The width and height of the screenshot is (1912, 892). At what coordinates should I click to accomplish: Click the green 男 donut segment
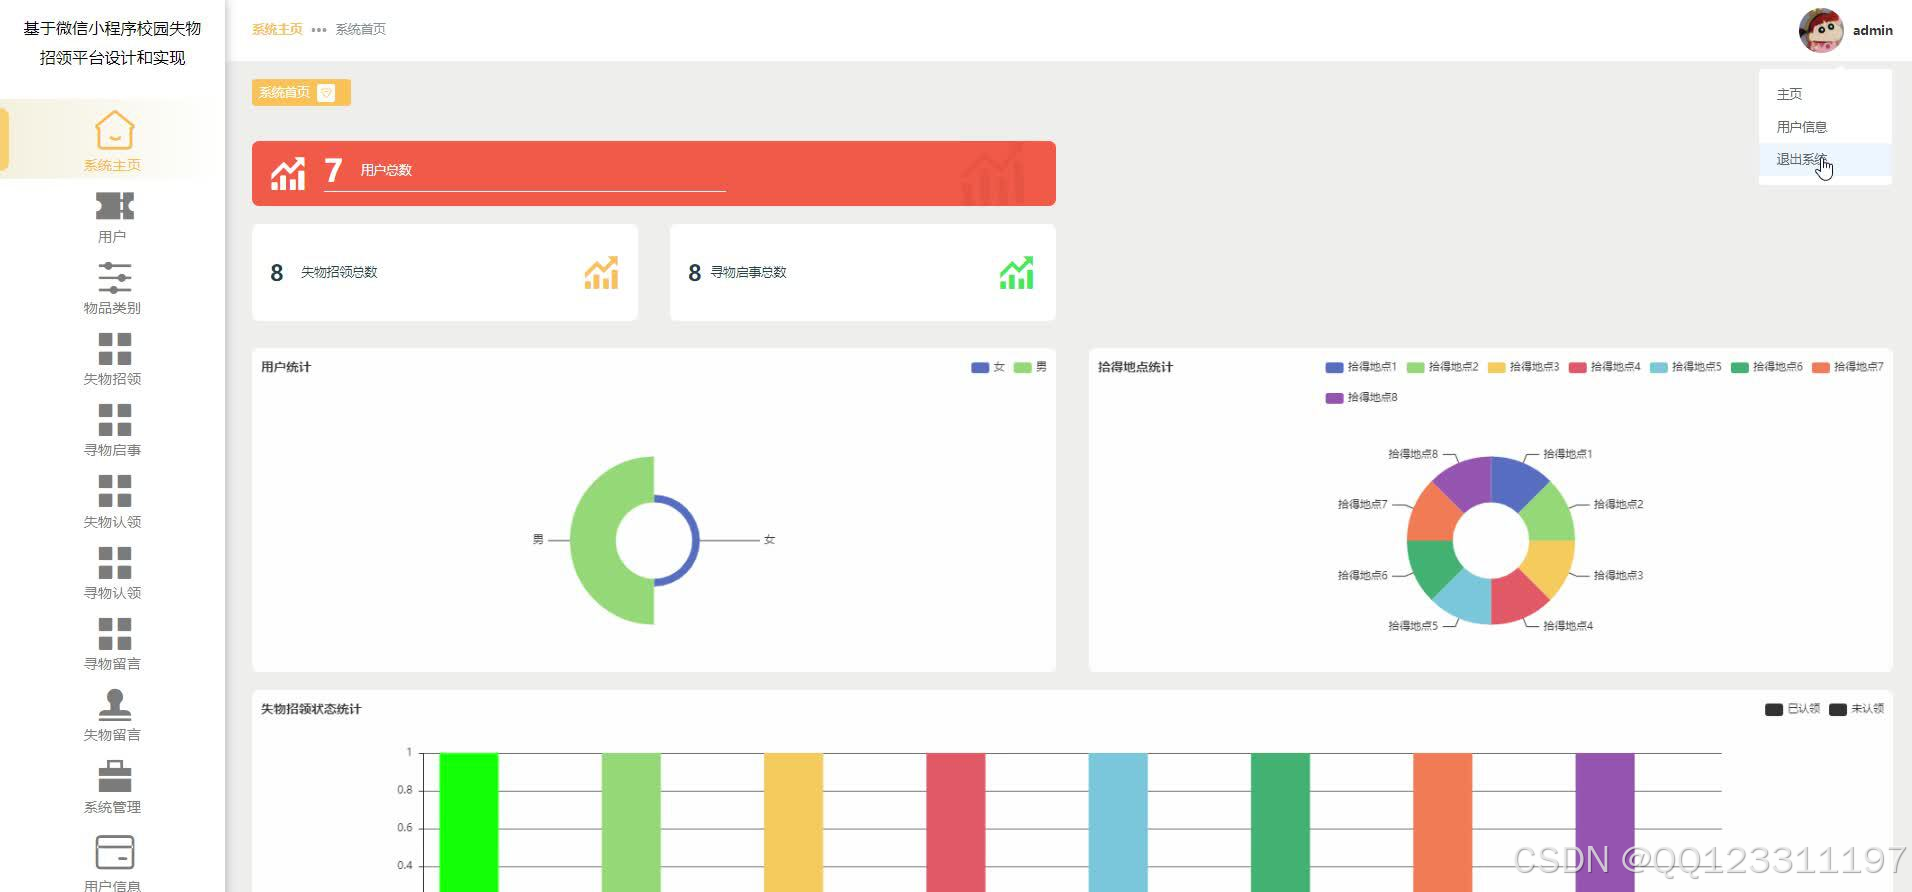tap(595, 541)
